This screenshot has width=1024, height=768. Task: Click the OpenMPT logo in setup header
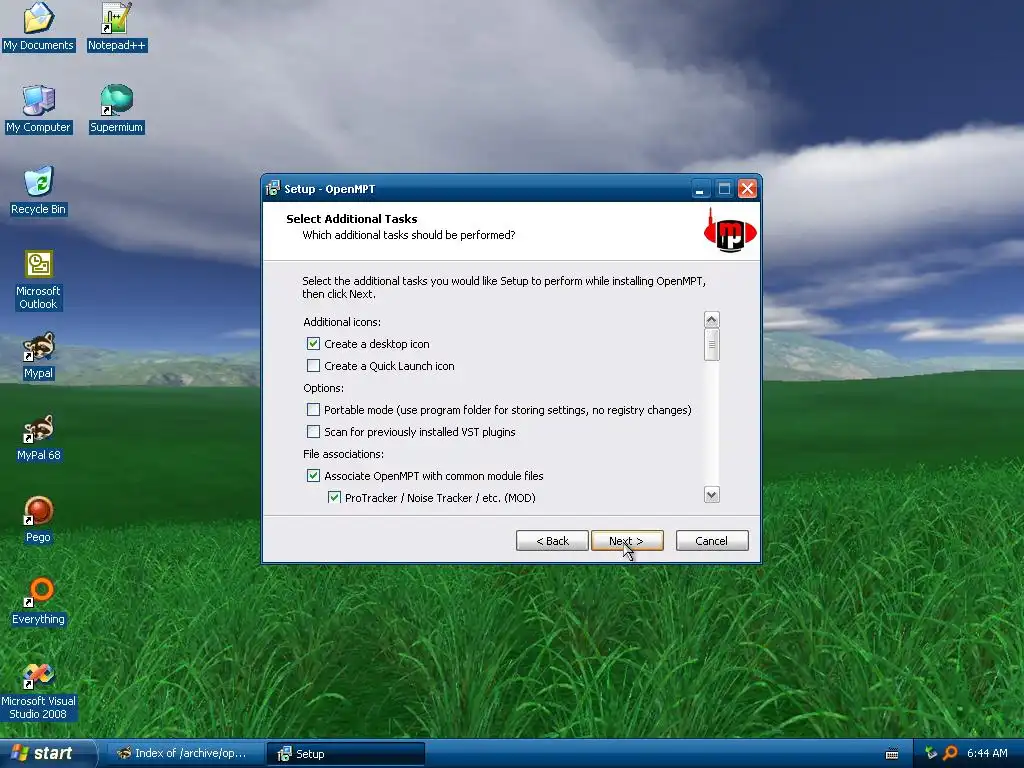coord(730,231)
